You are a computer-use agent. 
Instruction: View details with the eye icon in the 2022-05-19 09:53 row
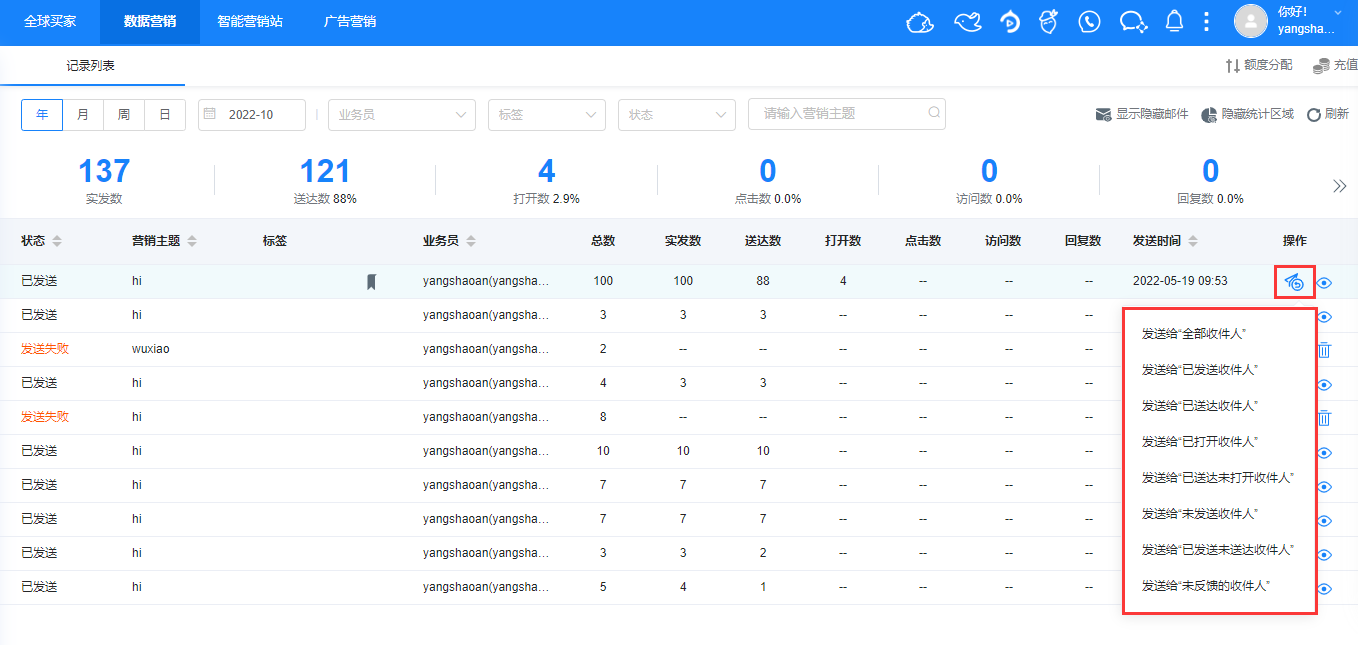pyautogui.click(x=1325, y=283)
